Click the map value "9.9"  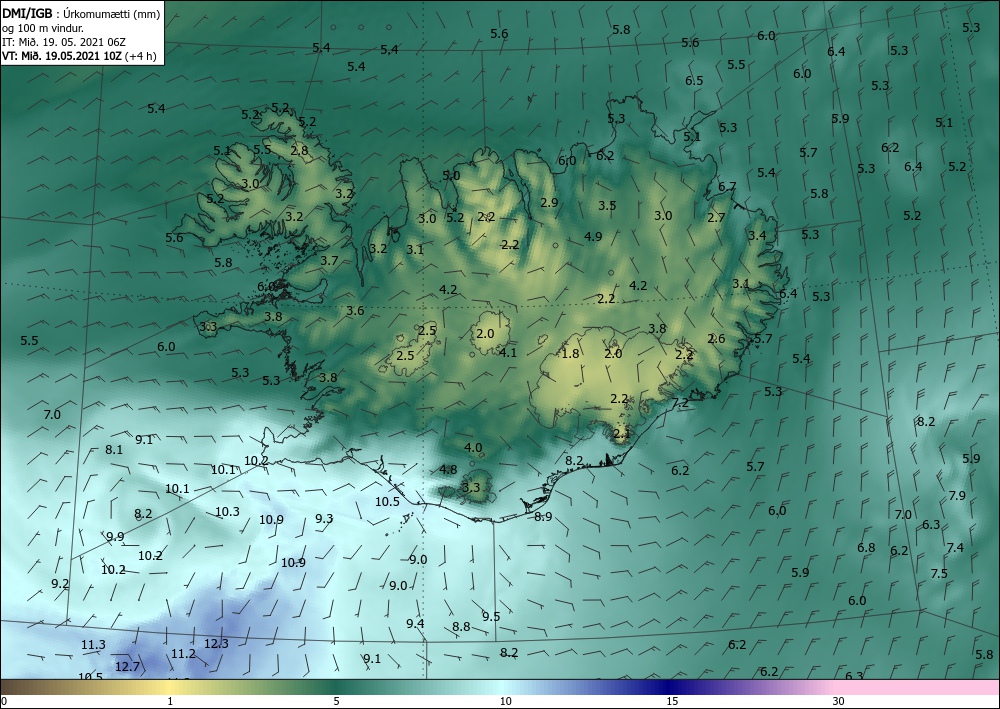[x=115, y=537]
